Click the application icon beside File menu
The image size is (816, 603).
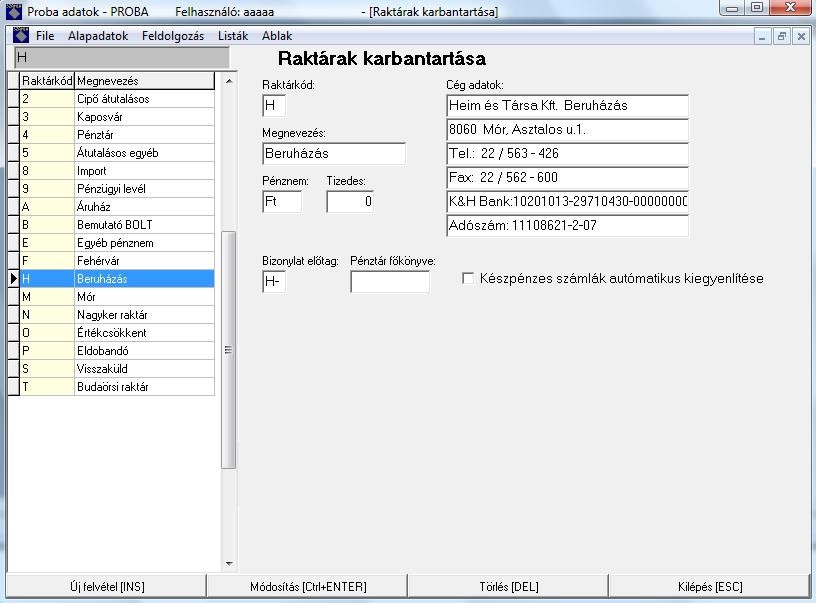pyautogui.click(x=20, y=36)
